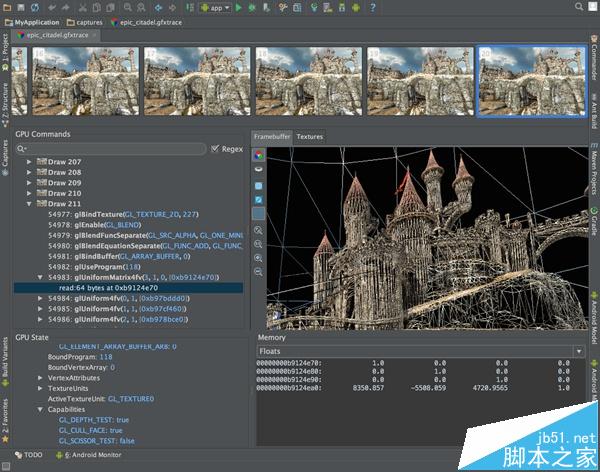Image resolution: width=600 pixels, height=472 pixels.
Task: Select frame thumbnail 17
Action: click(x=197, y=81)
